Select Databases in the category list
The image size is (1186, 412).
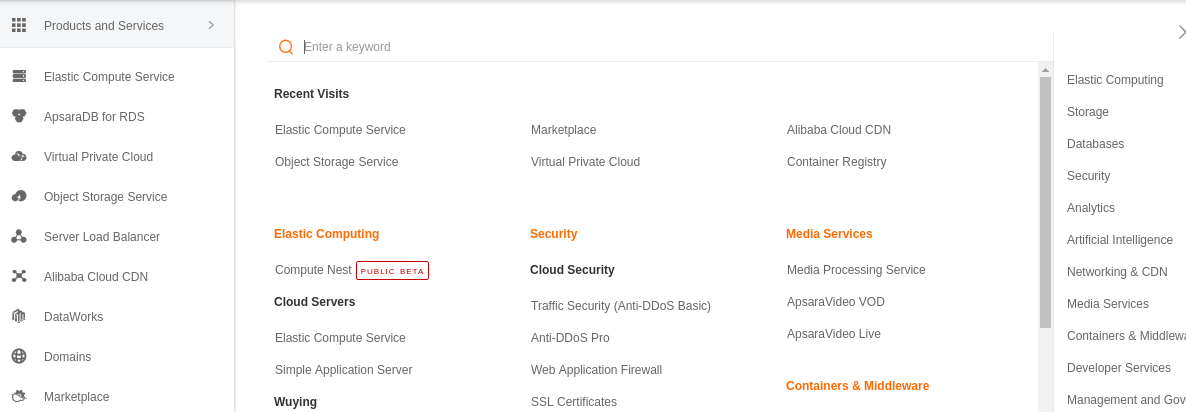pyautogui.click(x=1095, y=144)
